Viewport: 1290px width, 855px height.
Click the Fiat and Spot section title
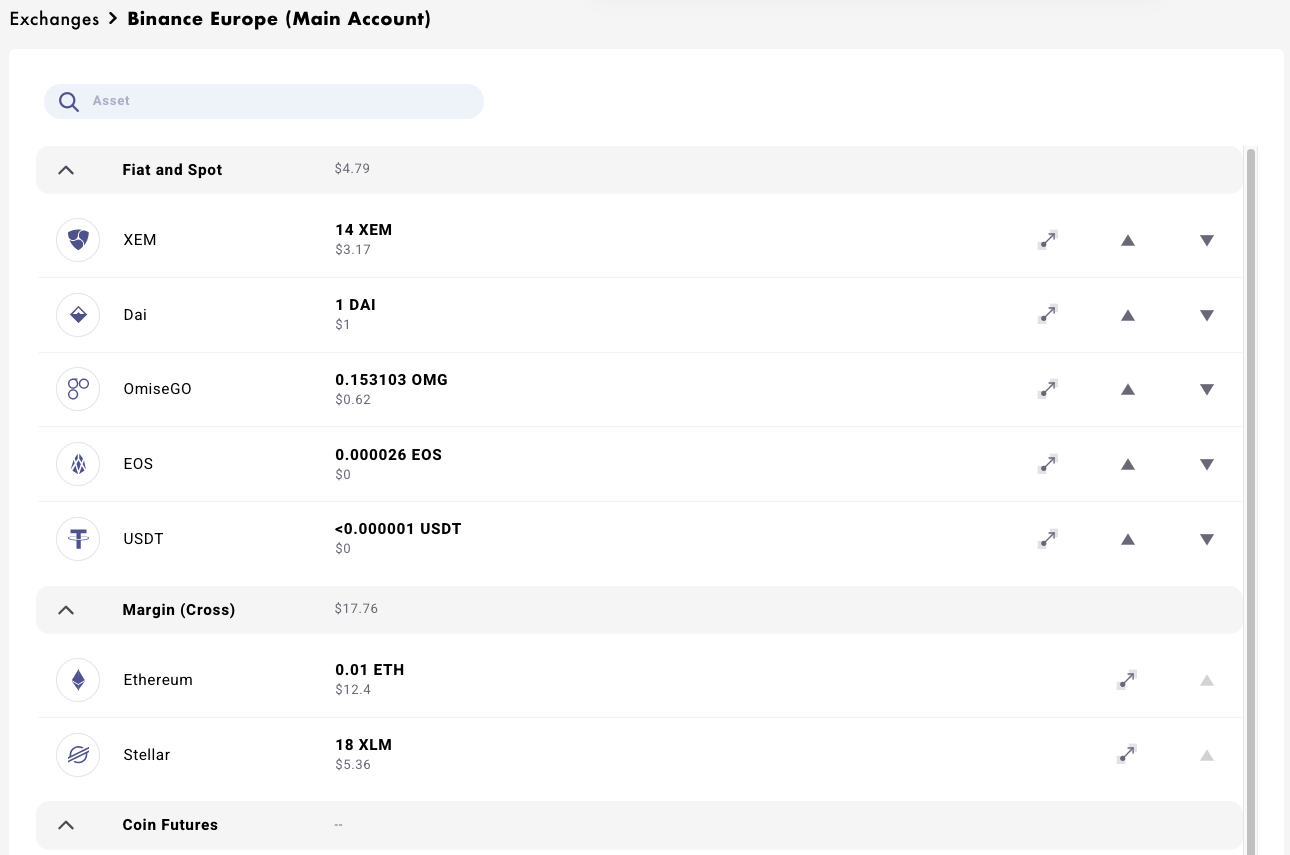[x=172, y=170]
